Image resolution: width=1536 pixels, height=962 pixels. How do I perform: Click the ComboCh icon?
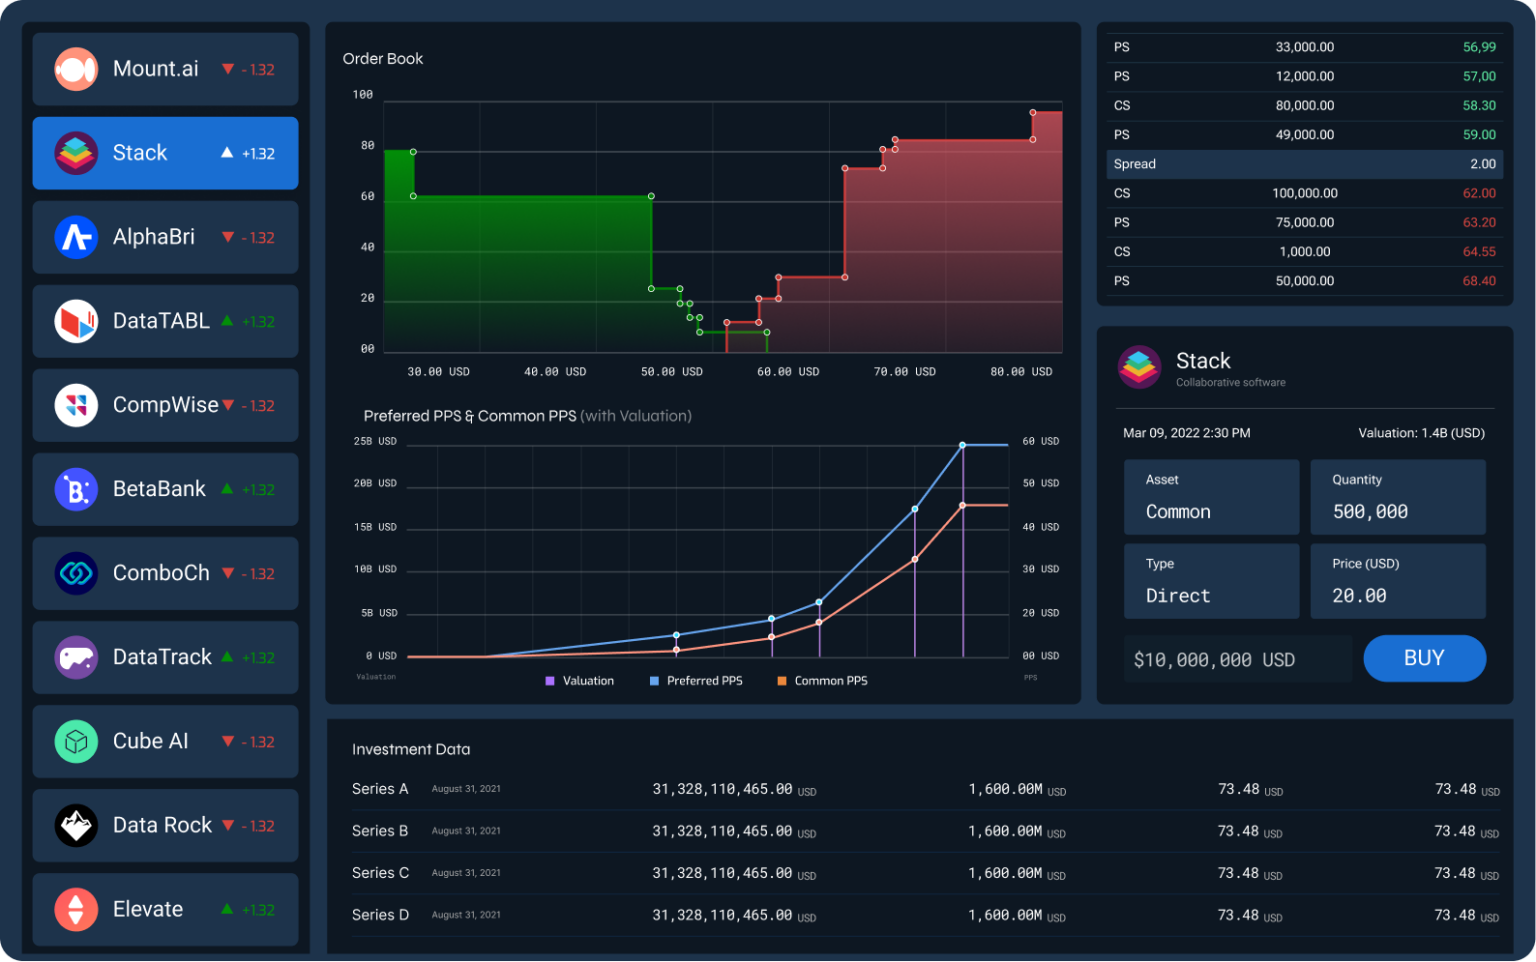[76, 573]
